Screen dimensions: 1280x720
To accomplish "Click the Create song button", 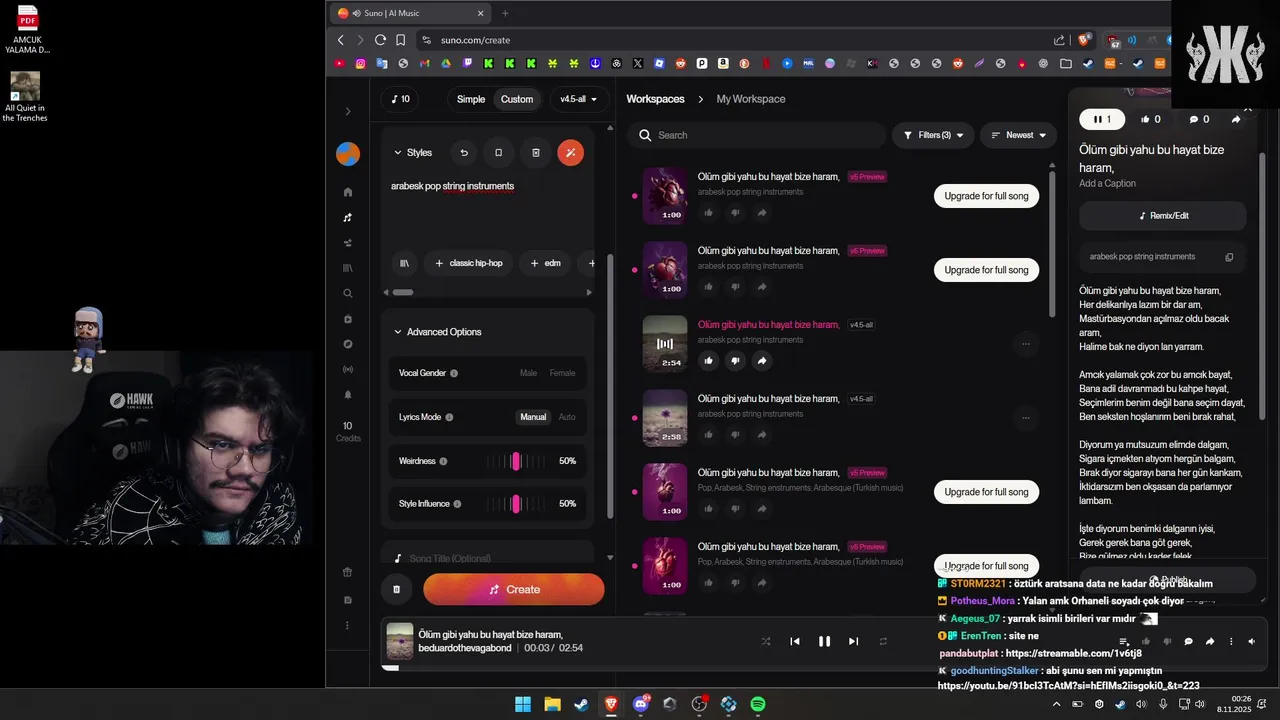I will click(x=514, y=590).
